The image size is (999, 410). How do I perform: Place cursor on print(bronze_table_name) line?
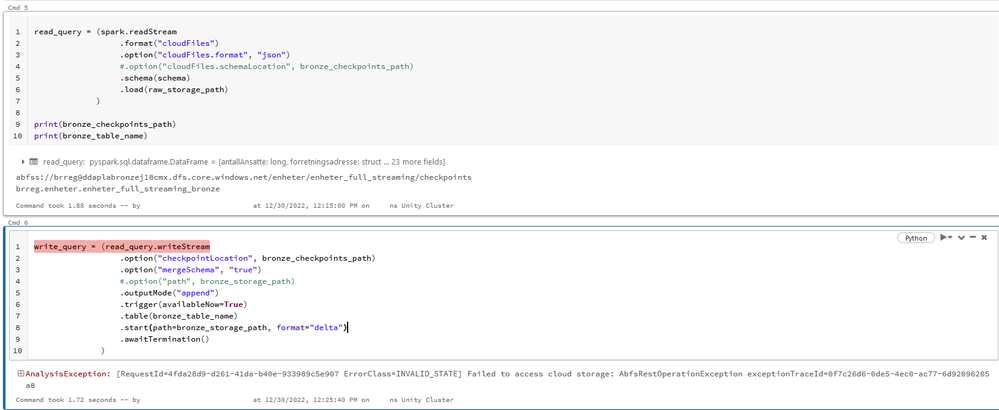(x=90, y=136)
